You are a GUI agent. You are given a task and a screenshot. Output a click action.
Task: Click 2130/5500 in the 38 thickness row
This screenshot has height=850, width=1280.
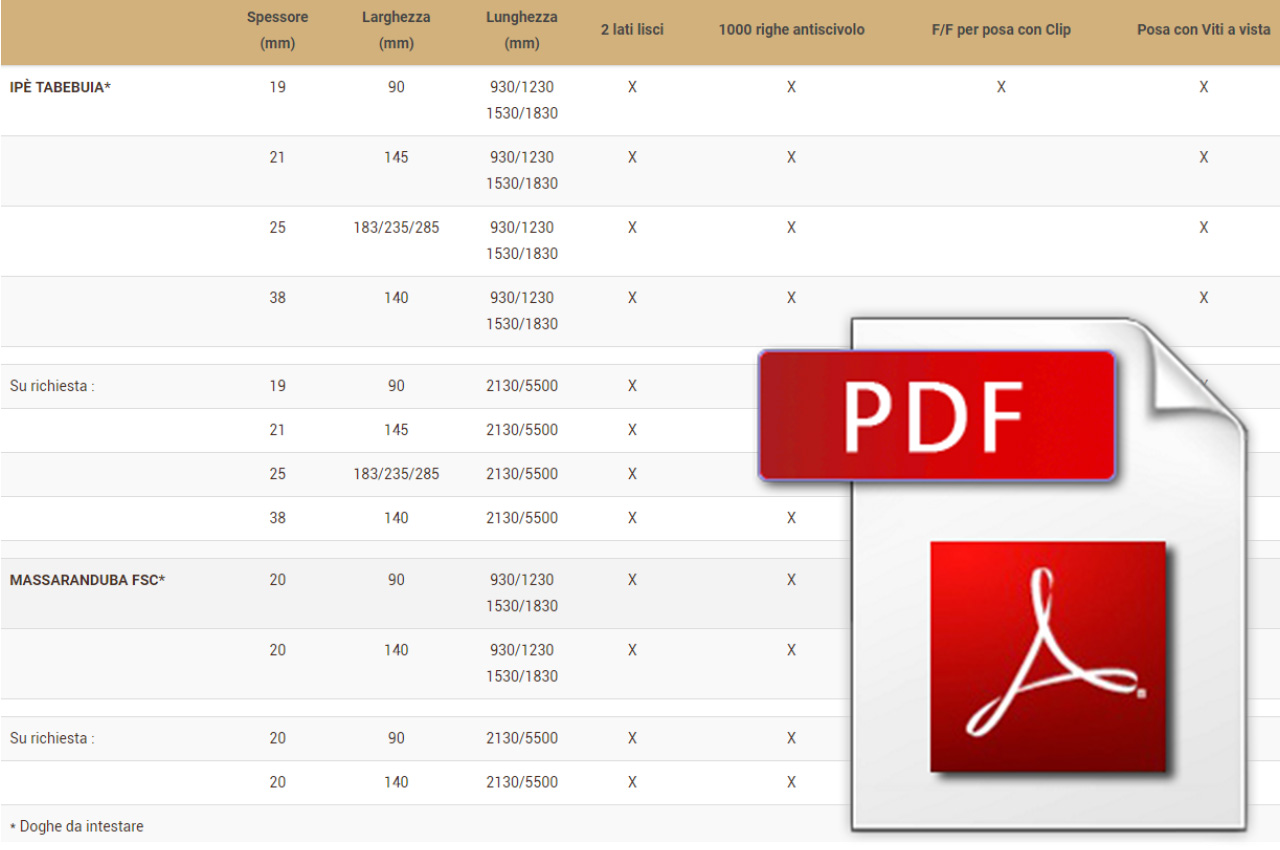pyautogui.click(x=522, y=518)
